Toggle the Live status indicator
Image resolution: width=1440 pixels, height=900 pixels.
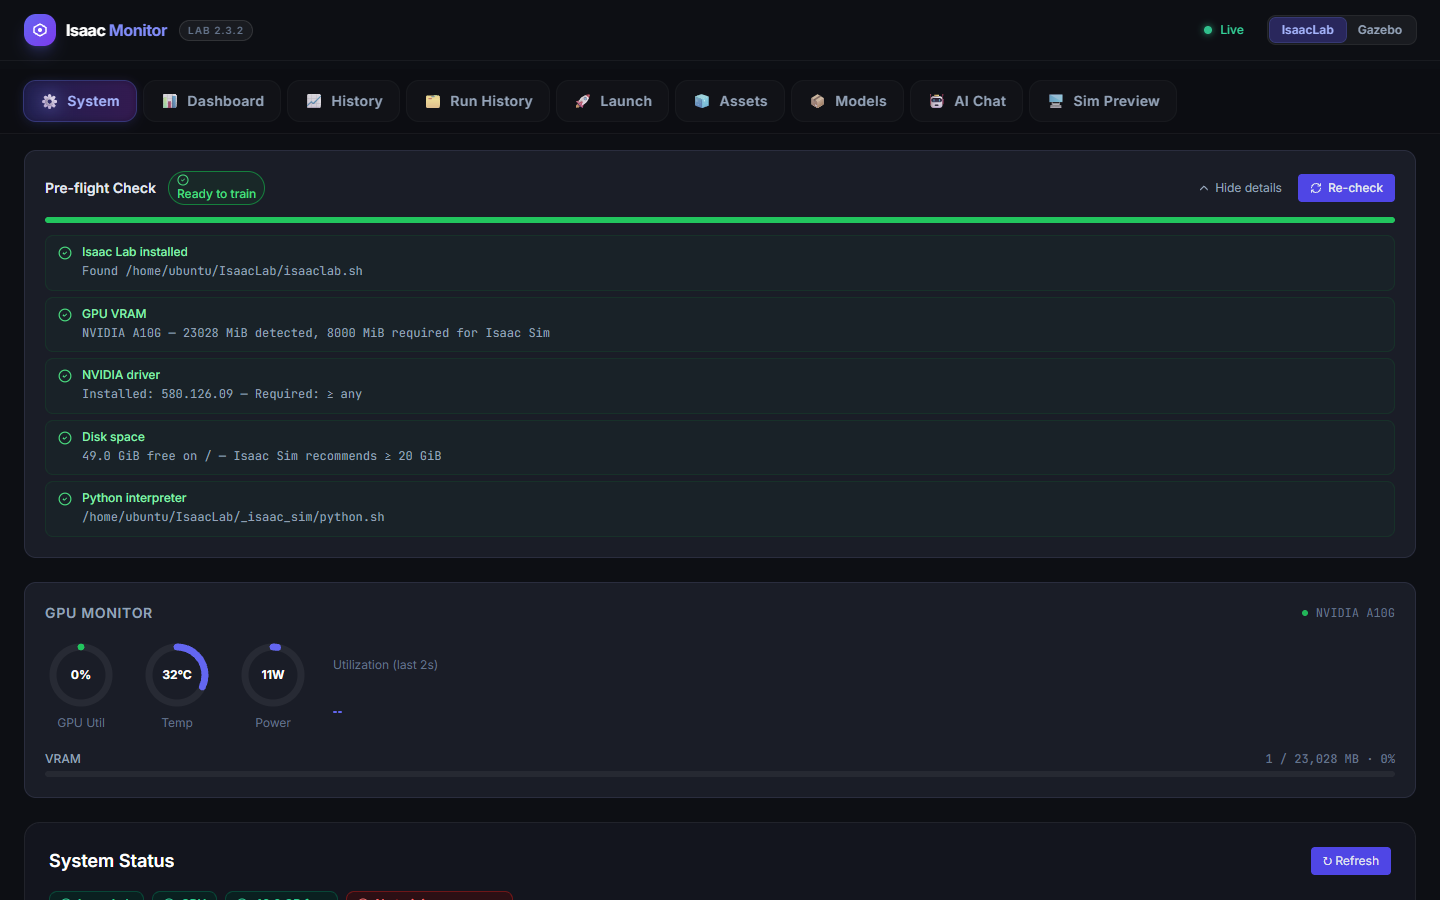coord(1223,30)
